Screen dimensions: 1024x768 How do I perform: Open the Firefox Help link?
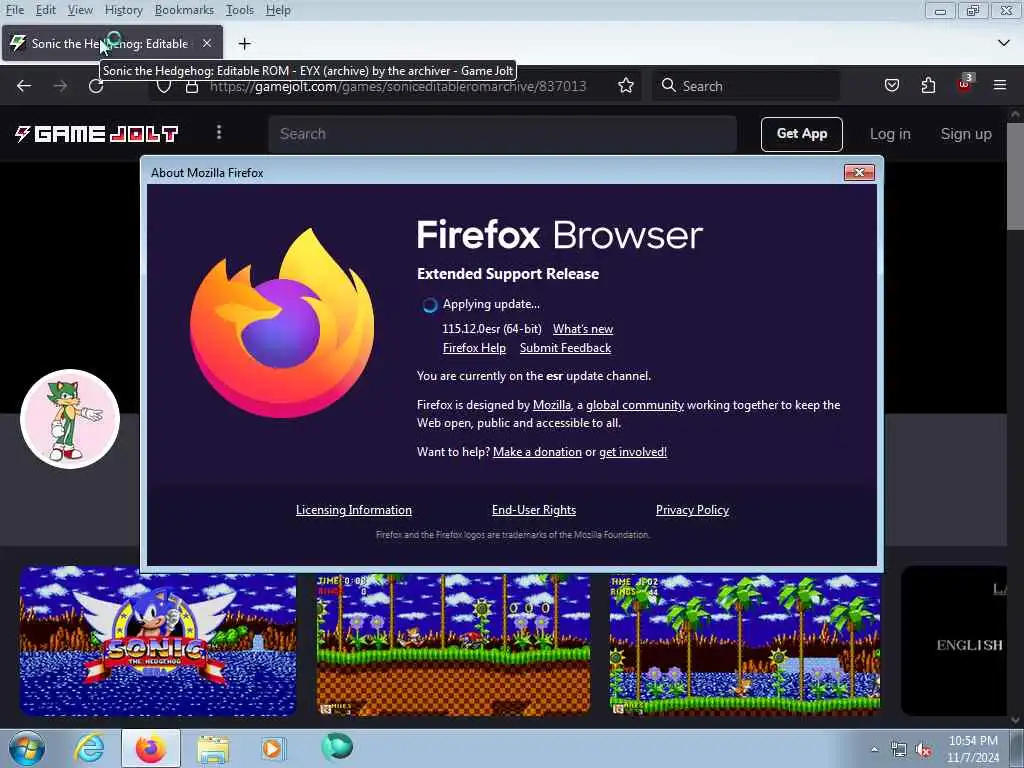click(474, 348)
